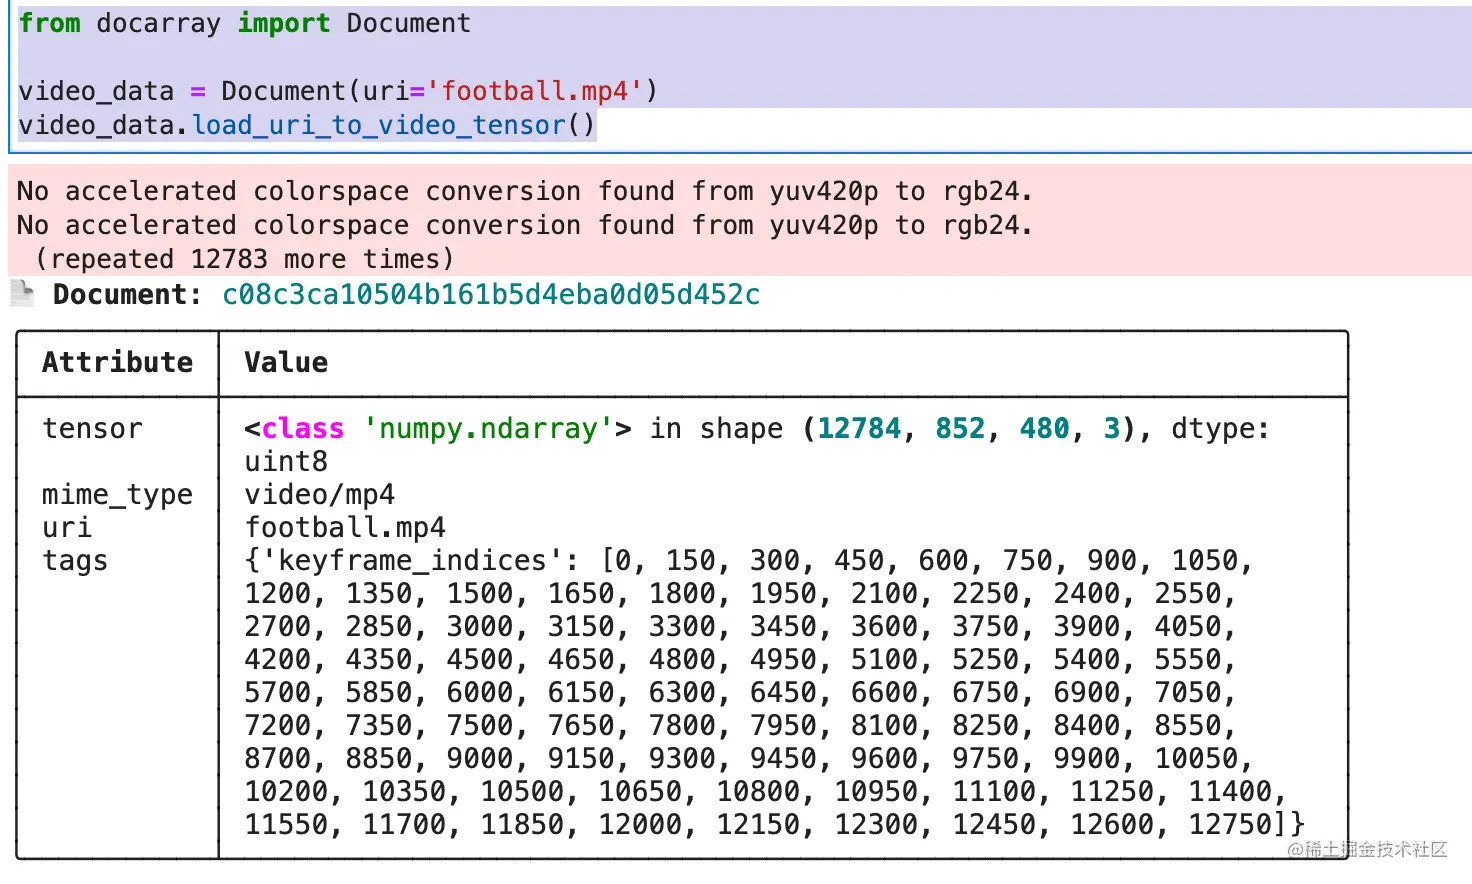This screenshot has height=884, width=1472.
Task: Click the video_data variable in the assignment line
Action: click(96, 91)
